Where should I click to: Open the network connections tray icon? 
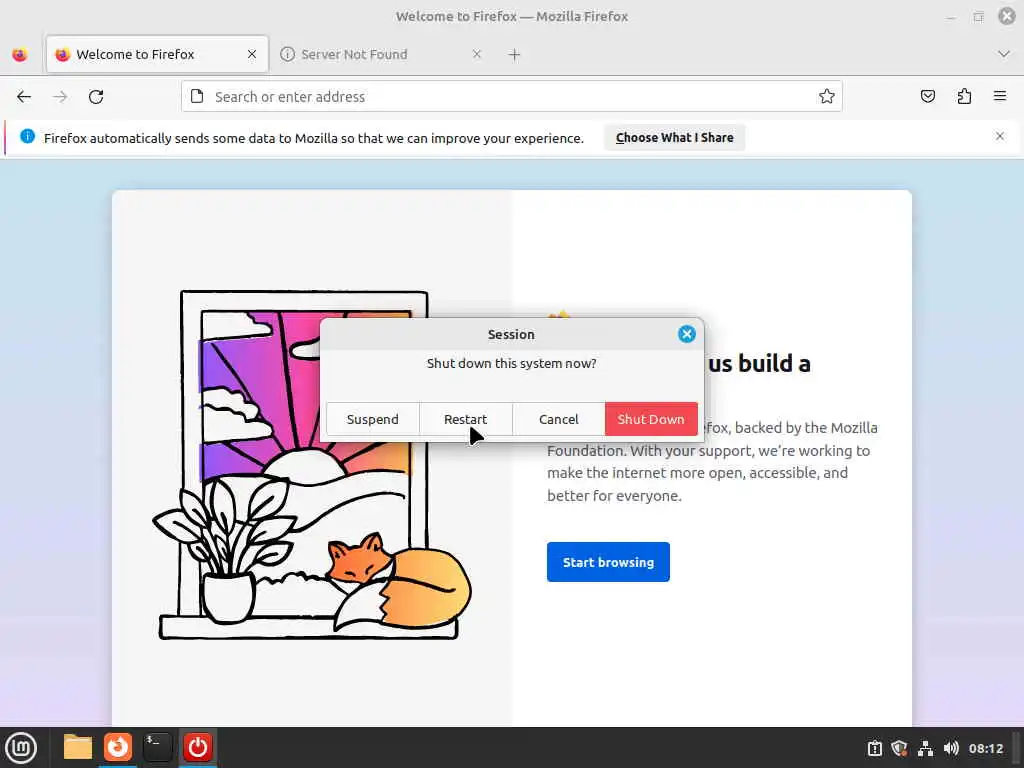pos(925,748)
